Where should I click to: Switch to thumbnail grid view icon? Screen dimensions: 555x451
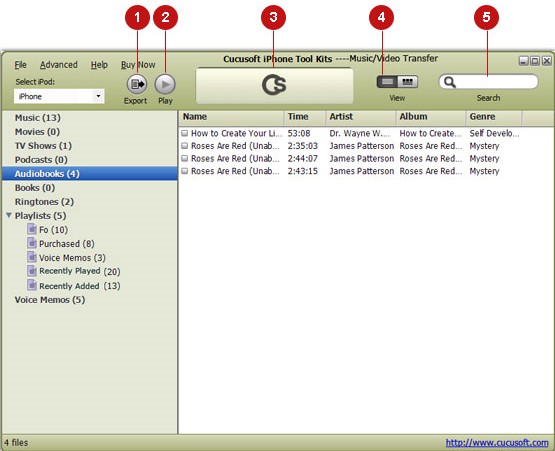408,82
